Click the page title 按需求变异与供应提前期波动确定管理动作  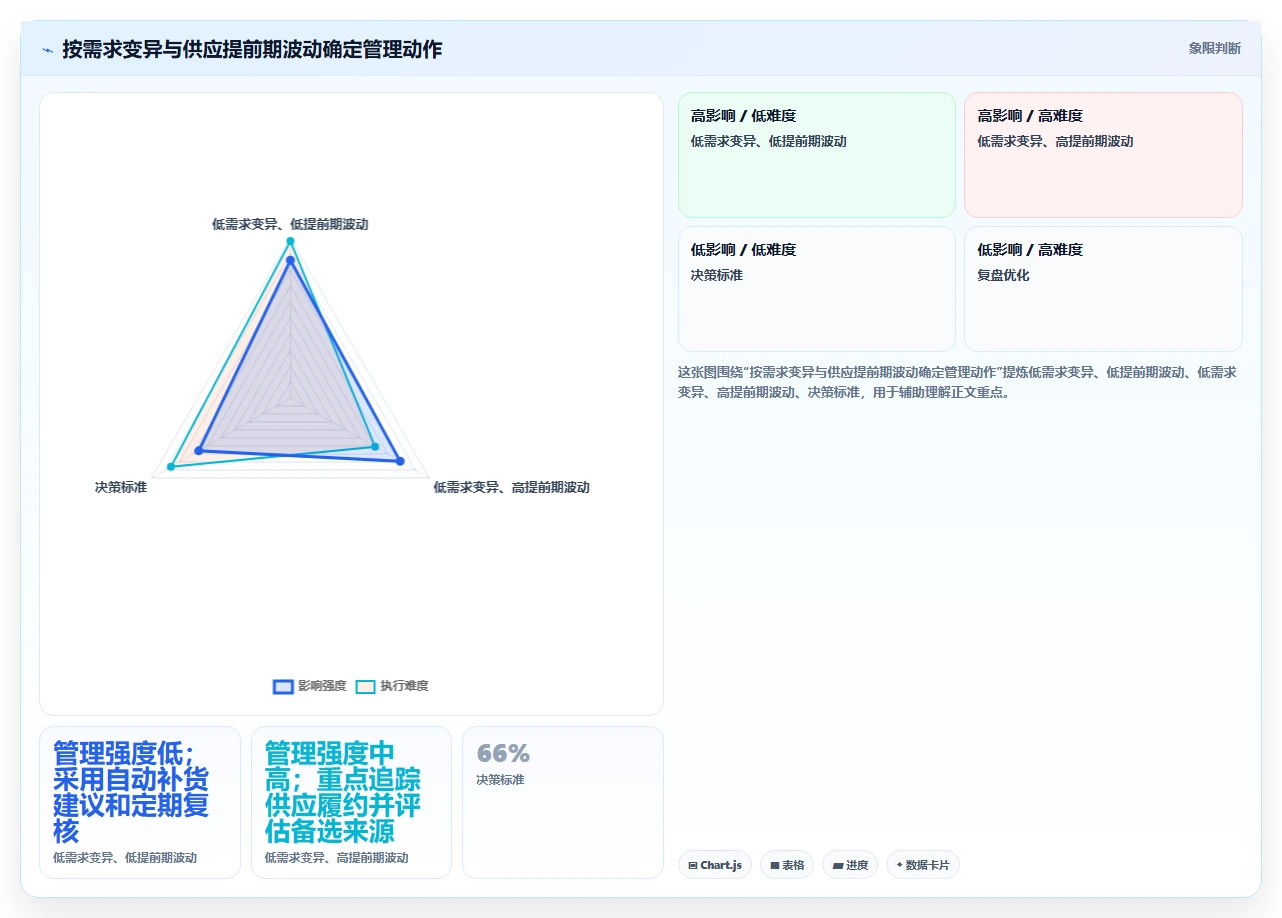[252, 49]
